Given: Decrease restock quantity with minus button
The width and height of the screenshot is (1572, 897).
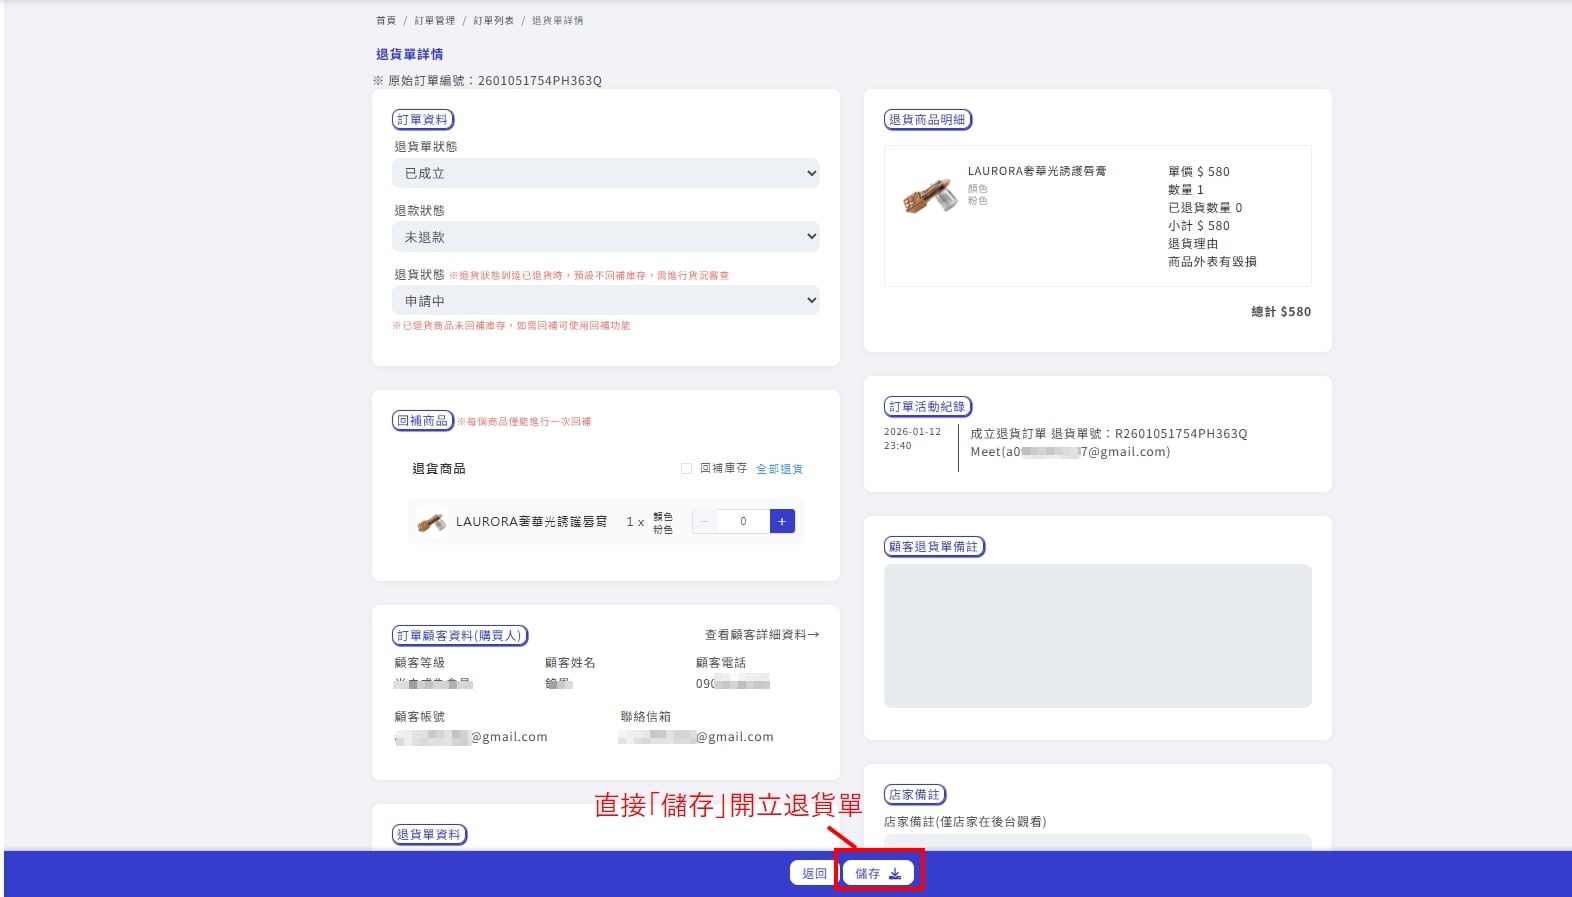Looking at the screenshot, I should tap(705, 521).
